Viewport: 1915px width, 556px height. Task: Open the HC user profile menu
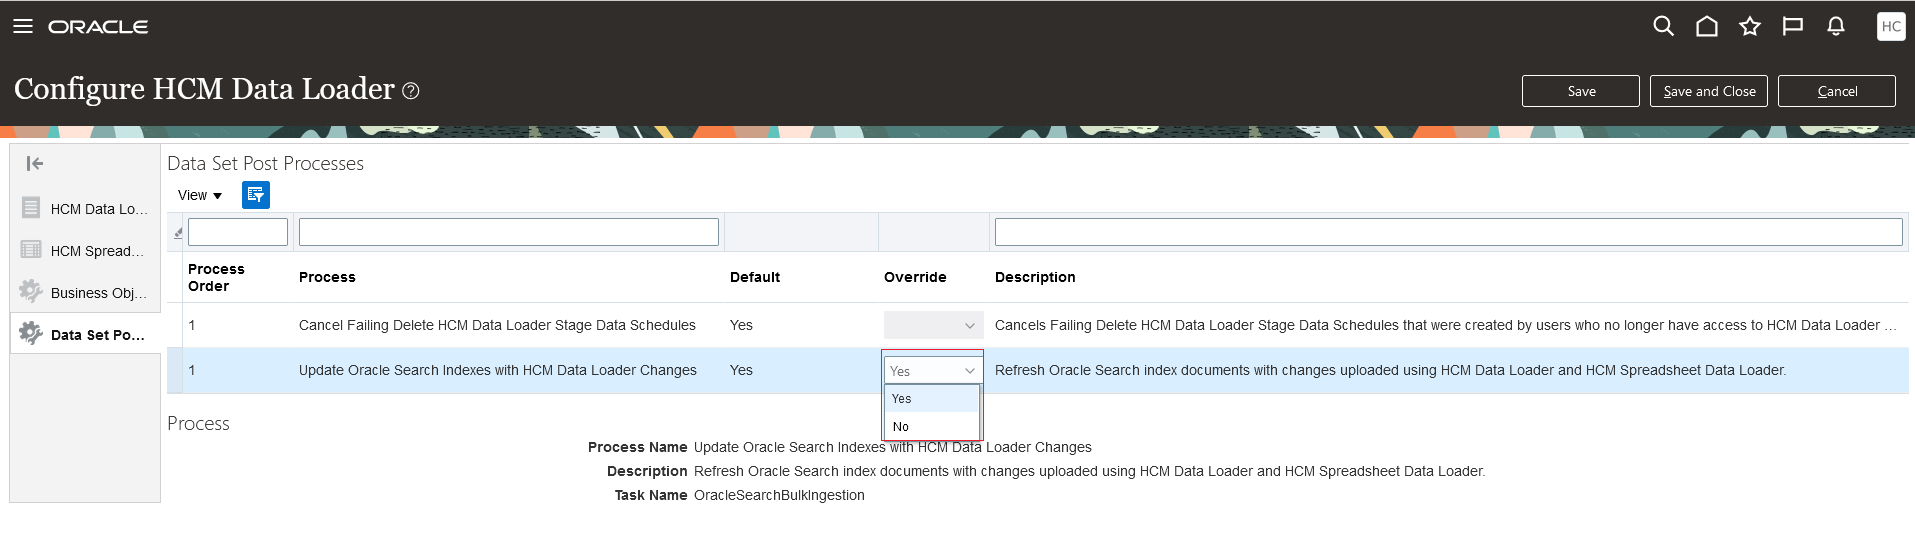pyautogui.click(x=1891, y=27)
